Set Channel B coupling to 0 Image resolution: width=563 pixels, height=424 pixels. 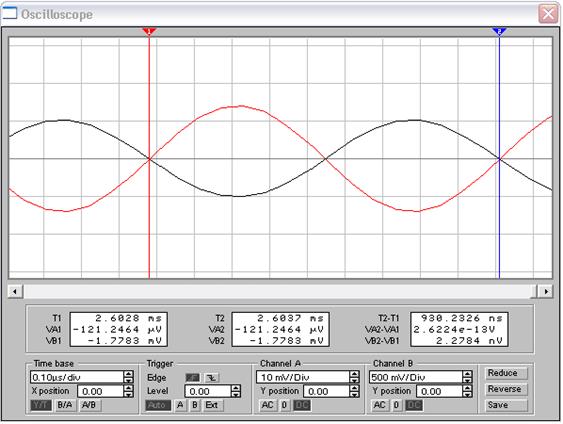pos(396,405)
